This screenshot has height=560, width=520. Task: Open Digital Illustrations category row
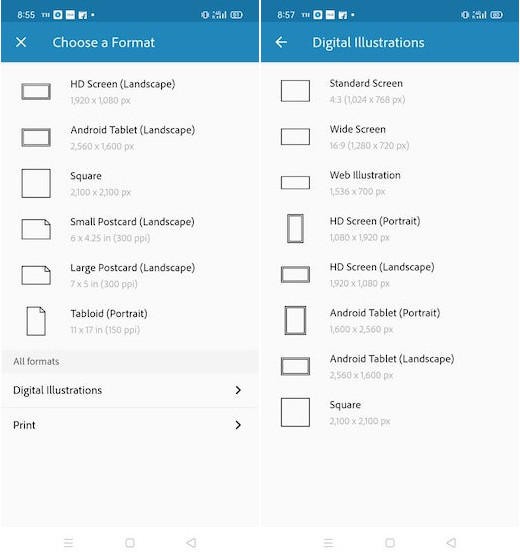coord(130,390)
